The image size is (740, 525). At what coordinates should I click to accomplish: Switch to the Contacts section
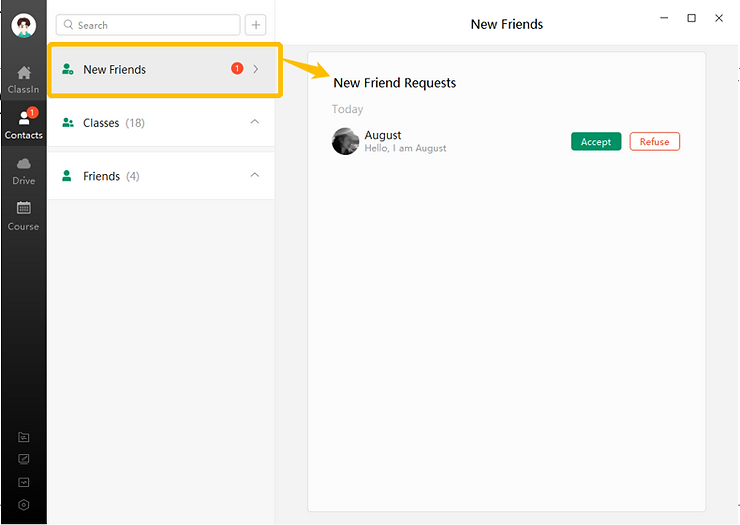click(x=23, y=125)
